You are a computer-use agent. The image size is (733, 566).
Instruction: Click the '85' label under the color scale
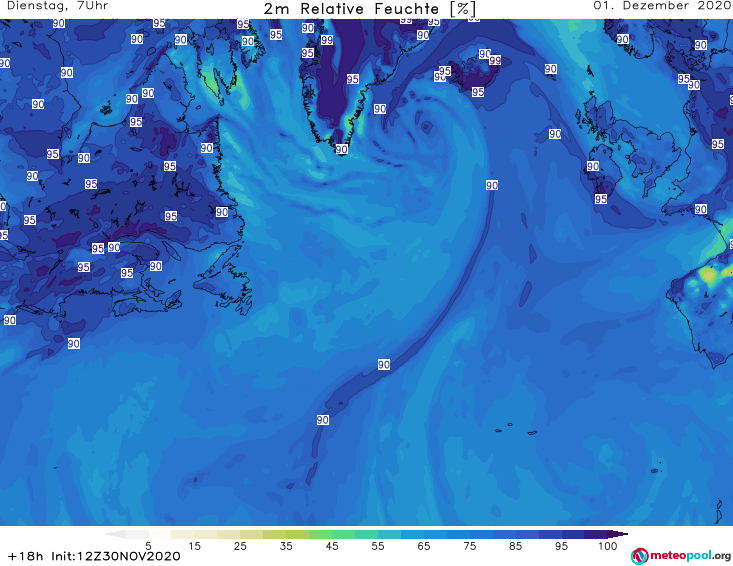coord(516,546)
